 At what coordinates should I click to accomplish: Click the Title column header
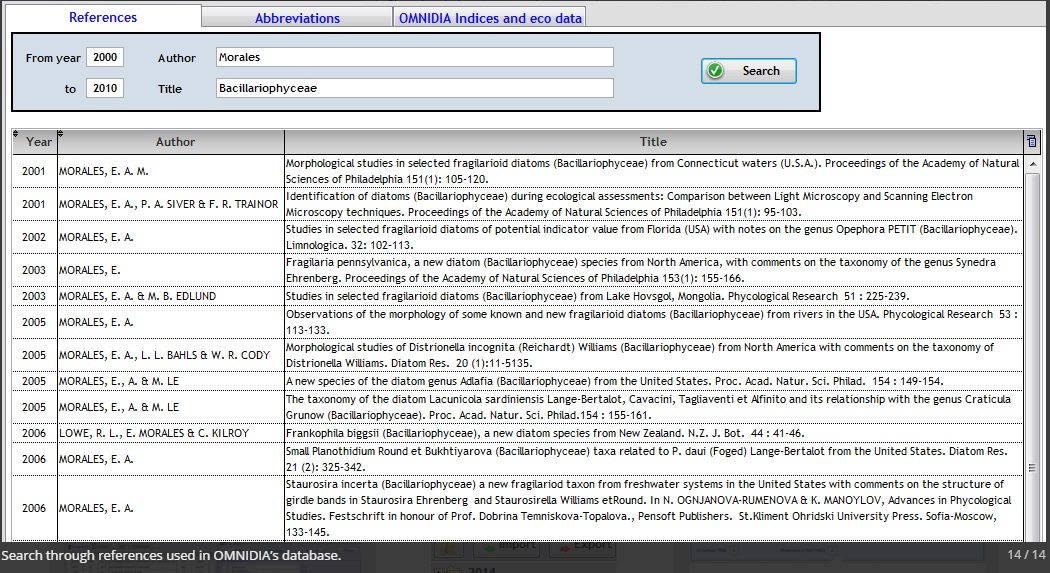(653, 142)
